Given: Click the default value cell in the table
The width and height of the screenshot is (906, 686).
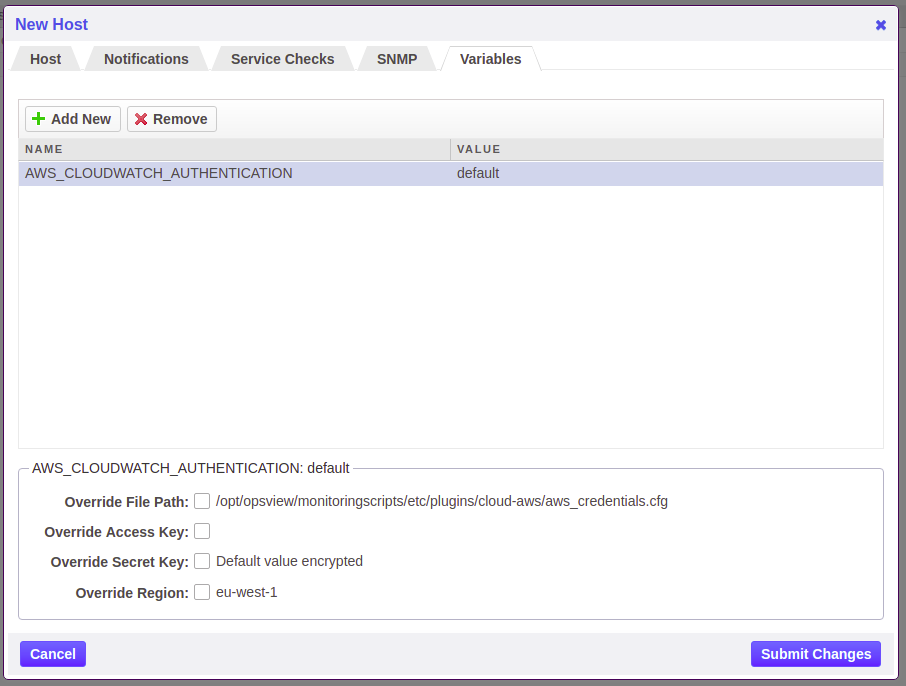Looking at the screenshot, I should (477, 173).
